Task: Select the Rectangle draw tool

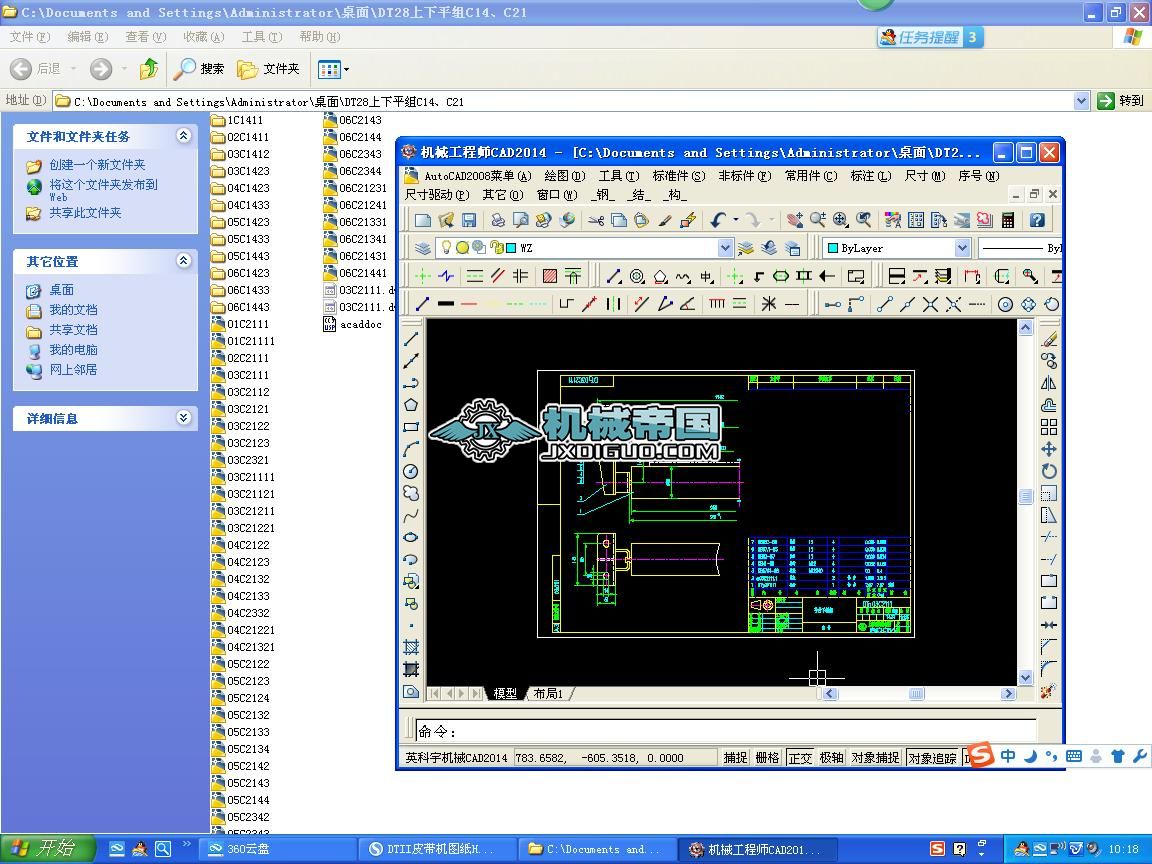Action: pos(411,427)
